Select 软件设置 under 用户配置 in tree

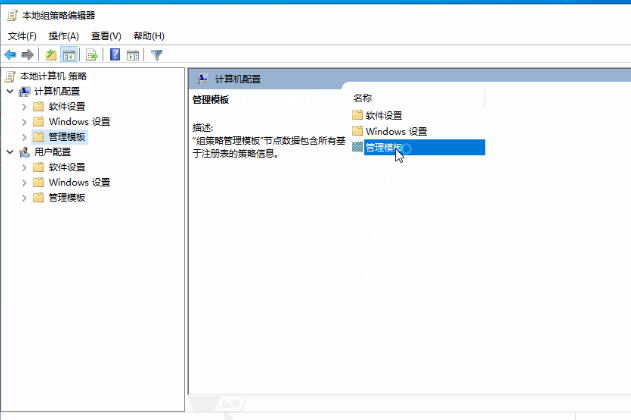click(x=67, y=167)
